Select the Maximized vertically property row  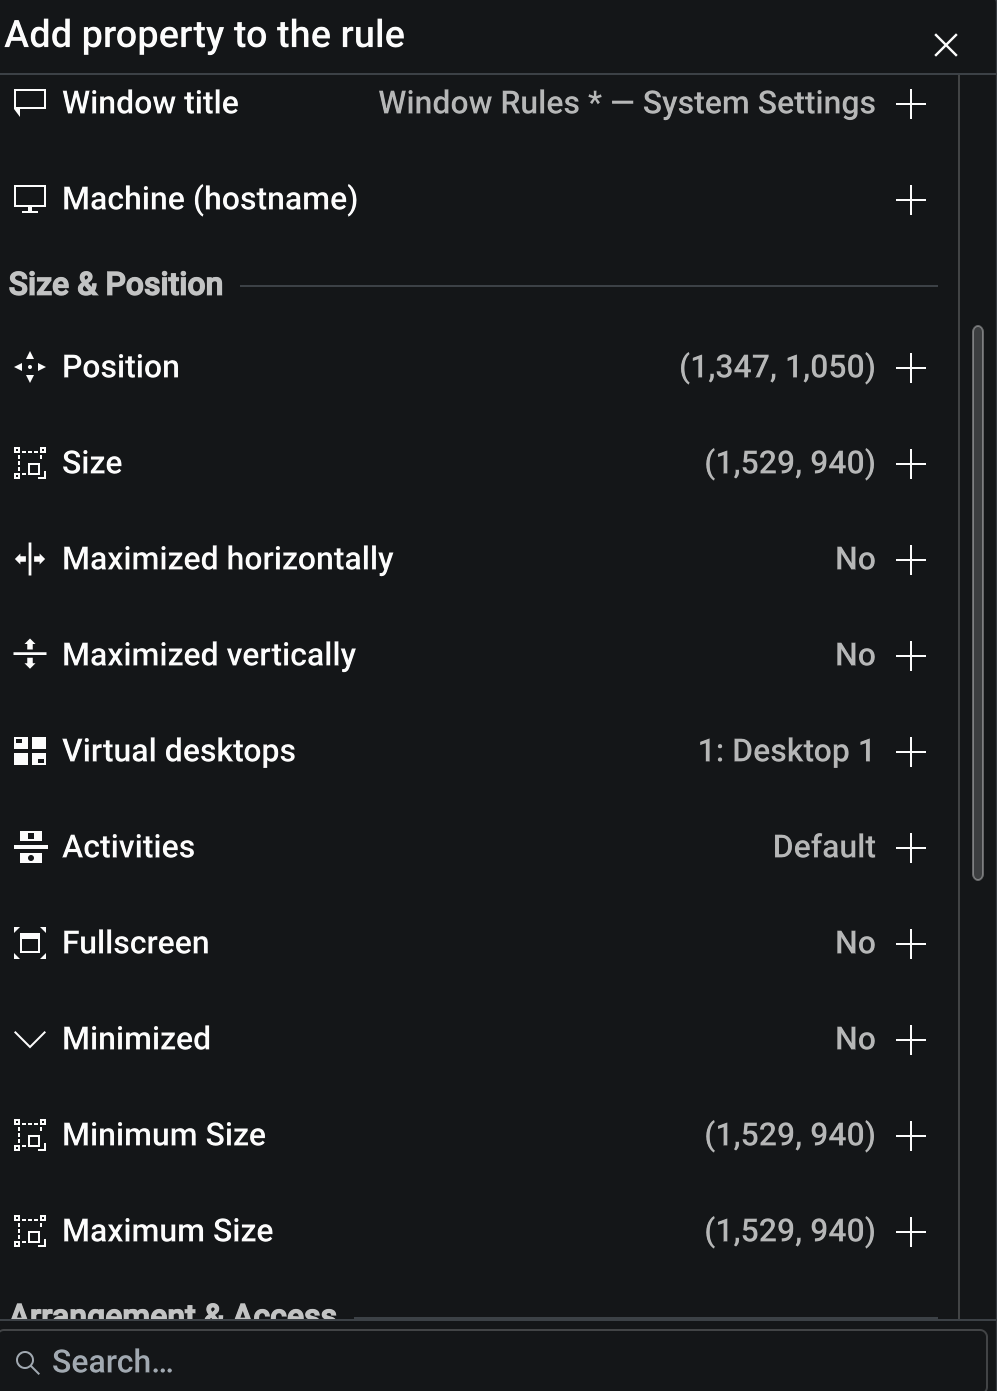tap(400, 655)
